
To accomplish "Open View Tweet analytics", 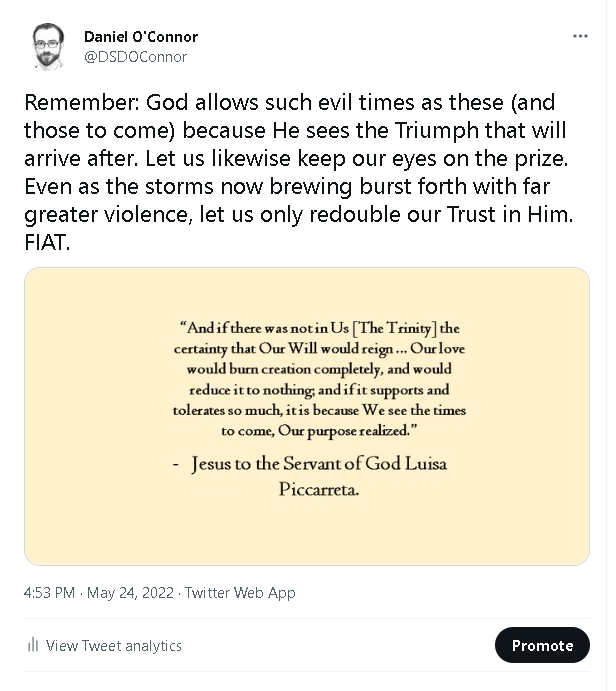I will point(114,645).
